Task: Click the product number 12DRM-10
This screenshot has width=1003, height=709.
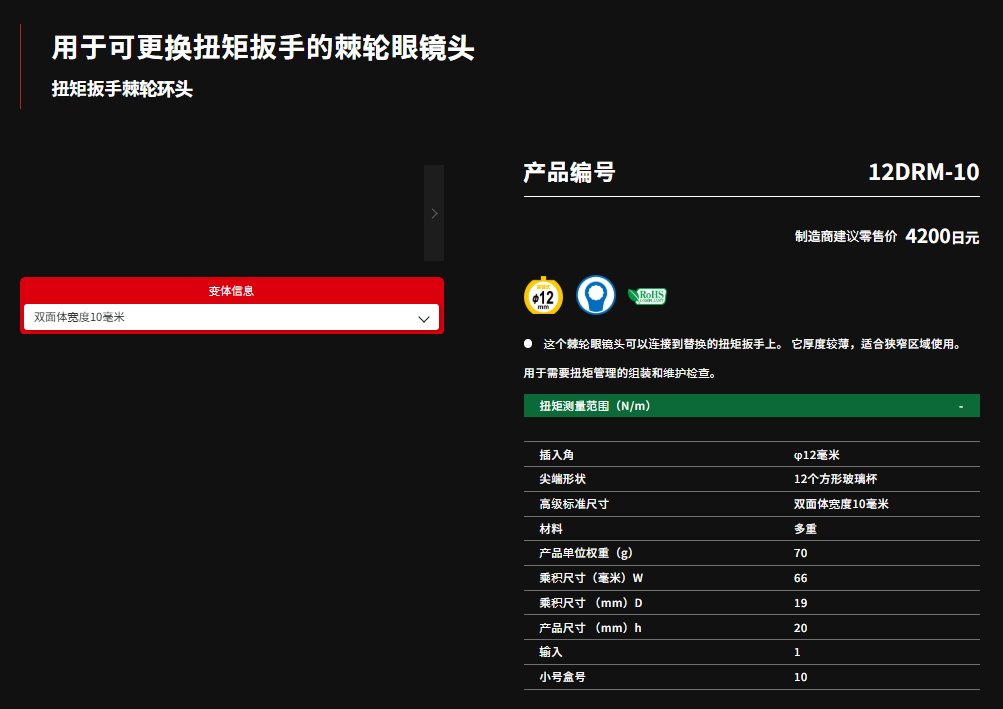Action: pyautogui.click(x=923, y=173)
